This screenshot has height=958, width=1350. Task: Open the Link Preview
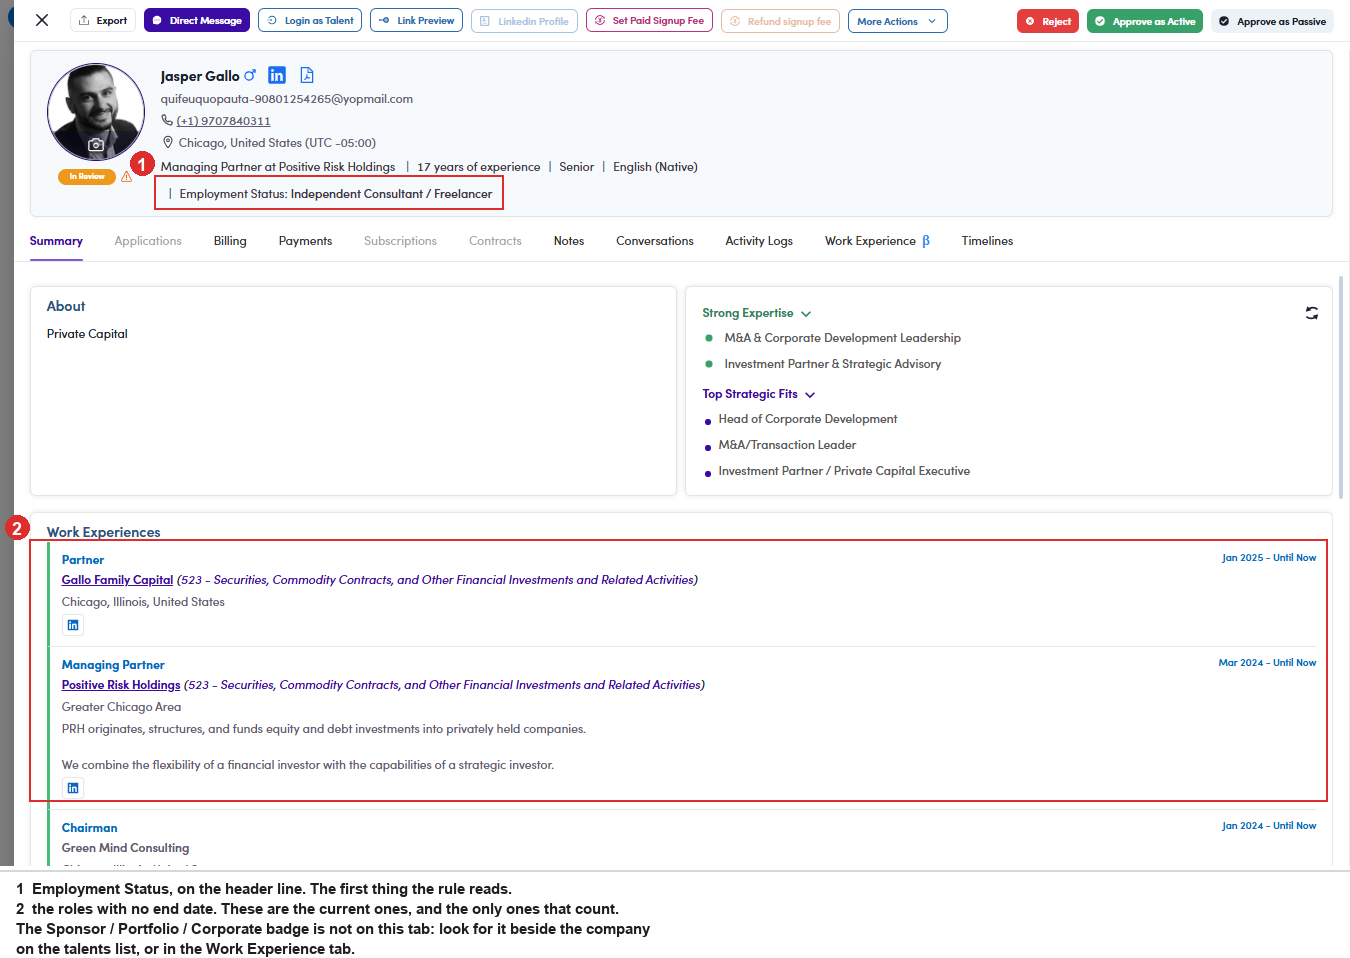click(416, 20)
